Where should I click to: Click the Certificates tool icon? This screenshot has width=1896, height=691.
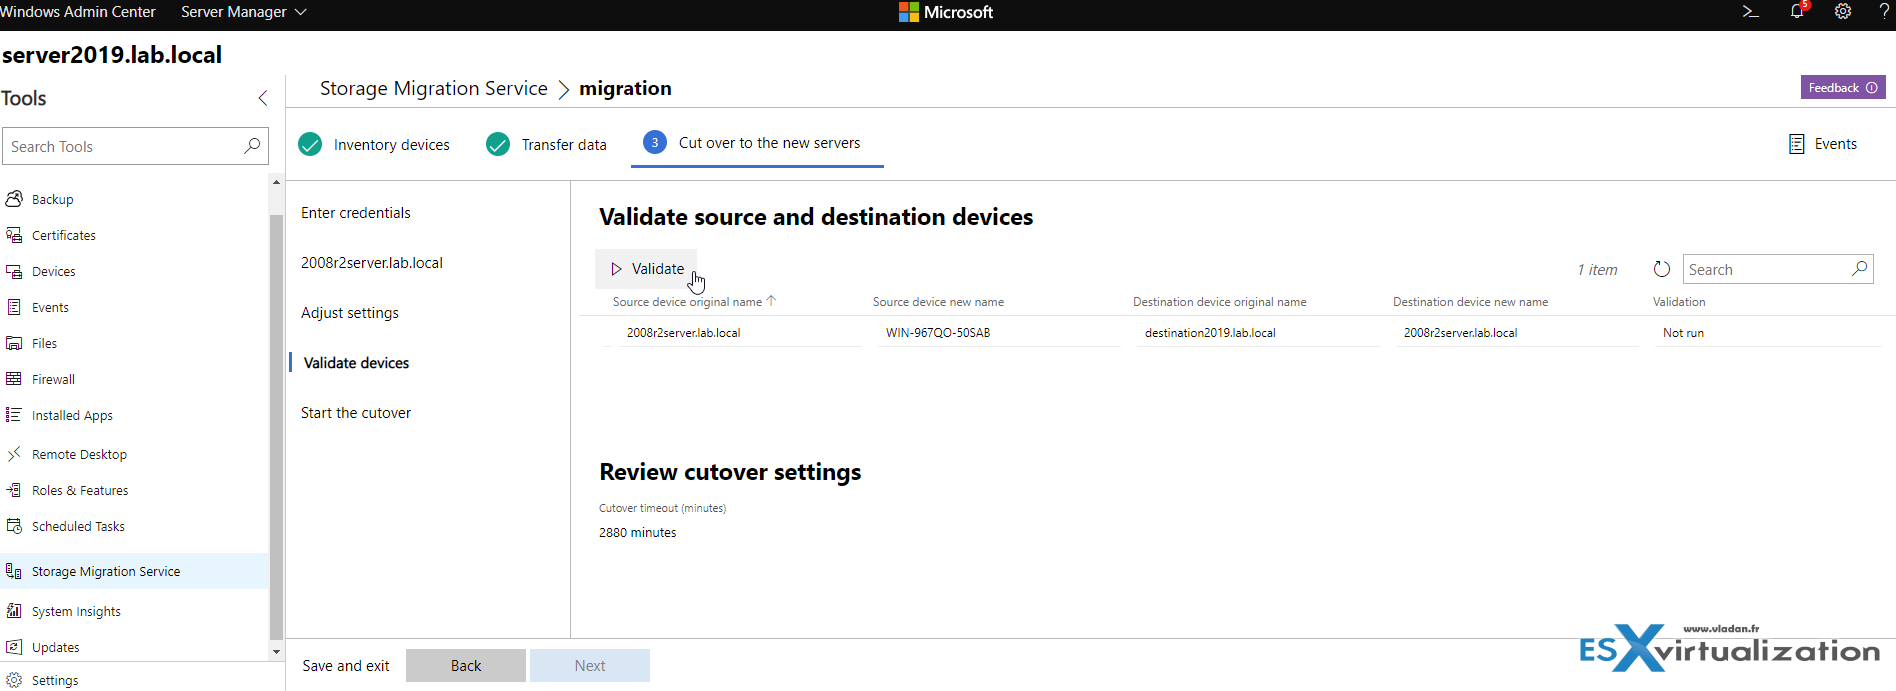tap(14, 235)
